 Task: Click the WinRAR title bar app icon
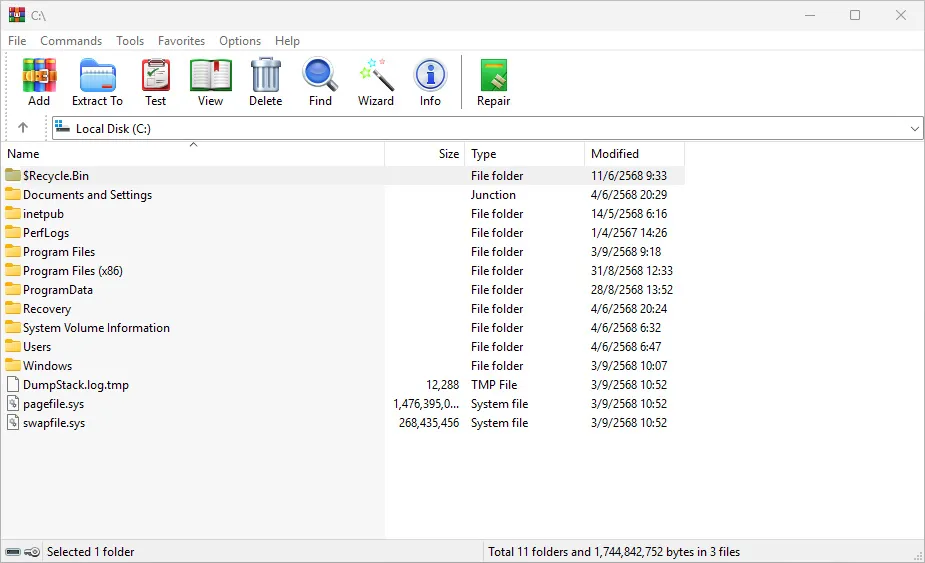[17, 15]
